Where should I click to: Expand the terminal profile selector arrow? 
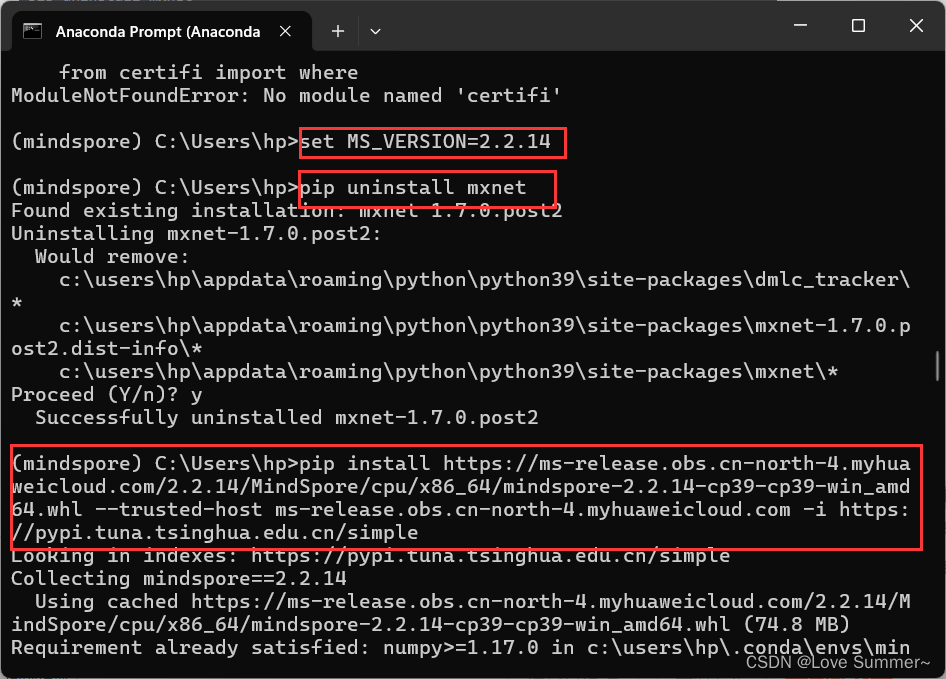pos(375,31)
